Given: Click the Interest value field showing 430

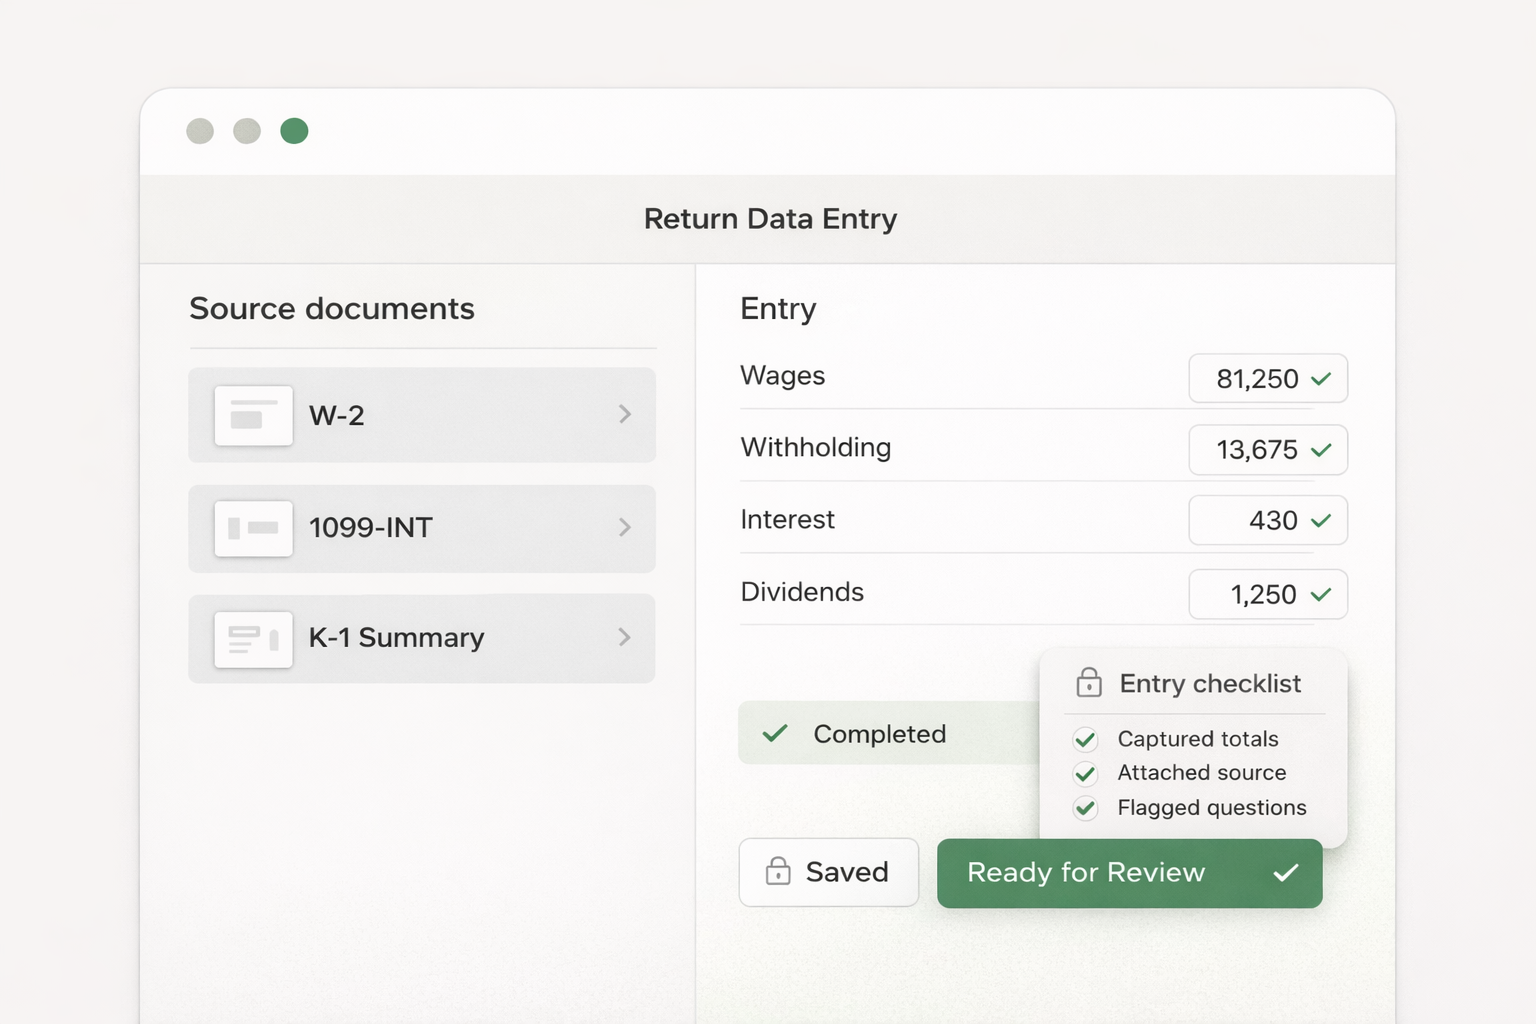Looking at the screenshot, I should 1268,520.
